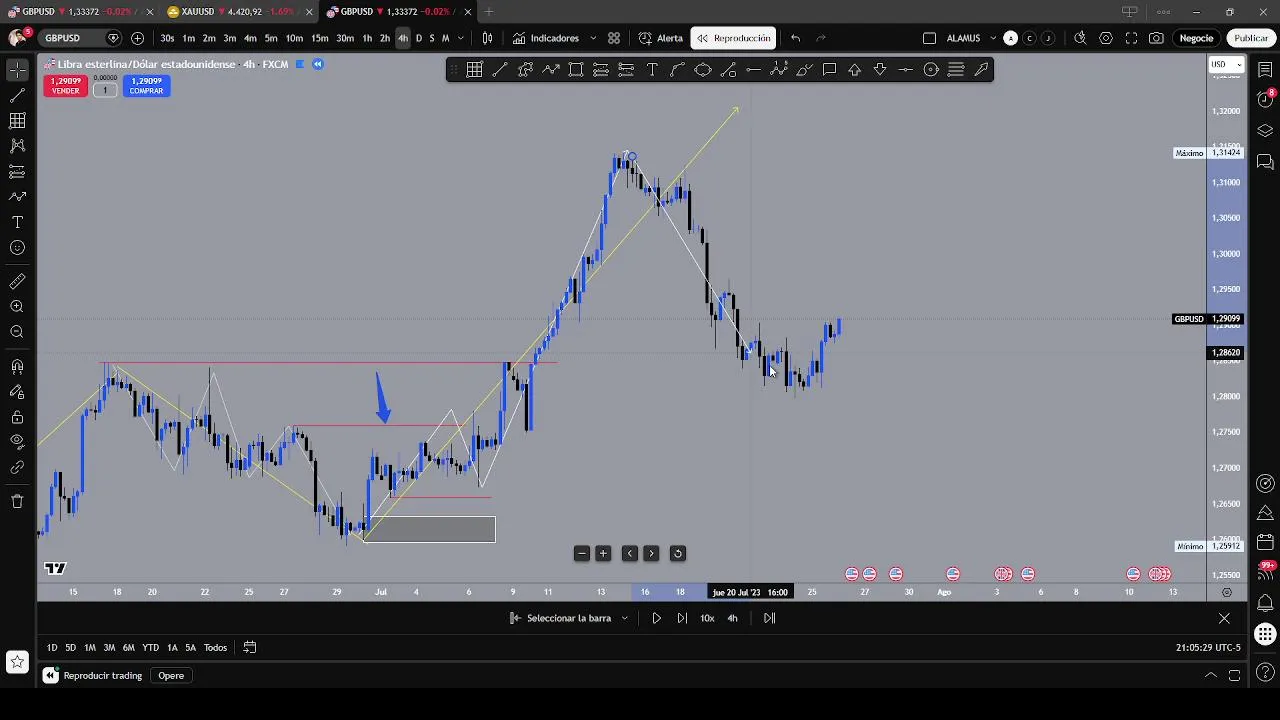The width and height of the screenshot is (1280, 720).
Task: Select the trend line tool in left sidebar
Action: (17, 96)
